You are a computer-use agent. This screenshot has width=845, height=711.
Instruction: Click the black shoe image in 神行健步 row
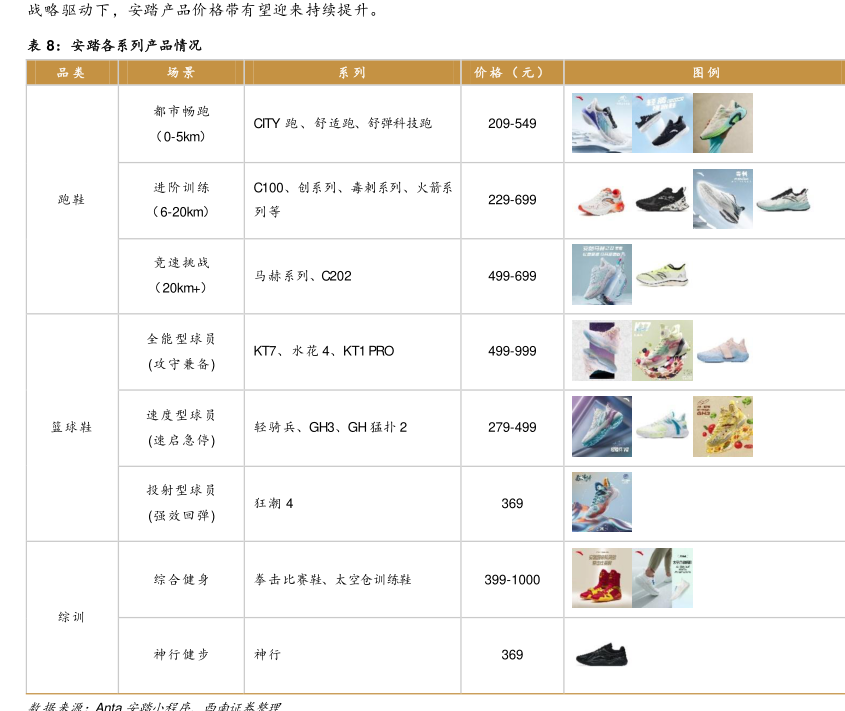coord(602,656)
